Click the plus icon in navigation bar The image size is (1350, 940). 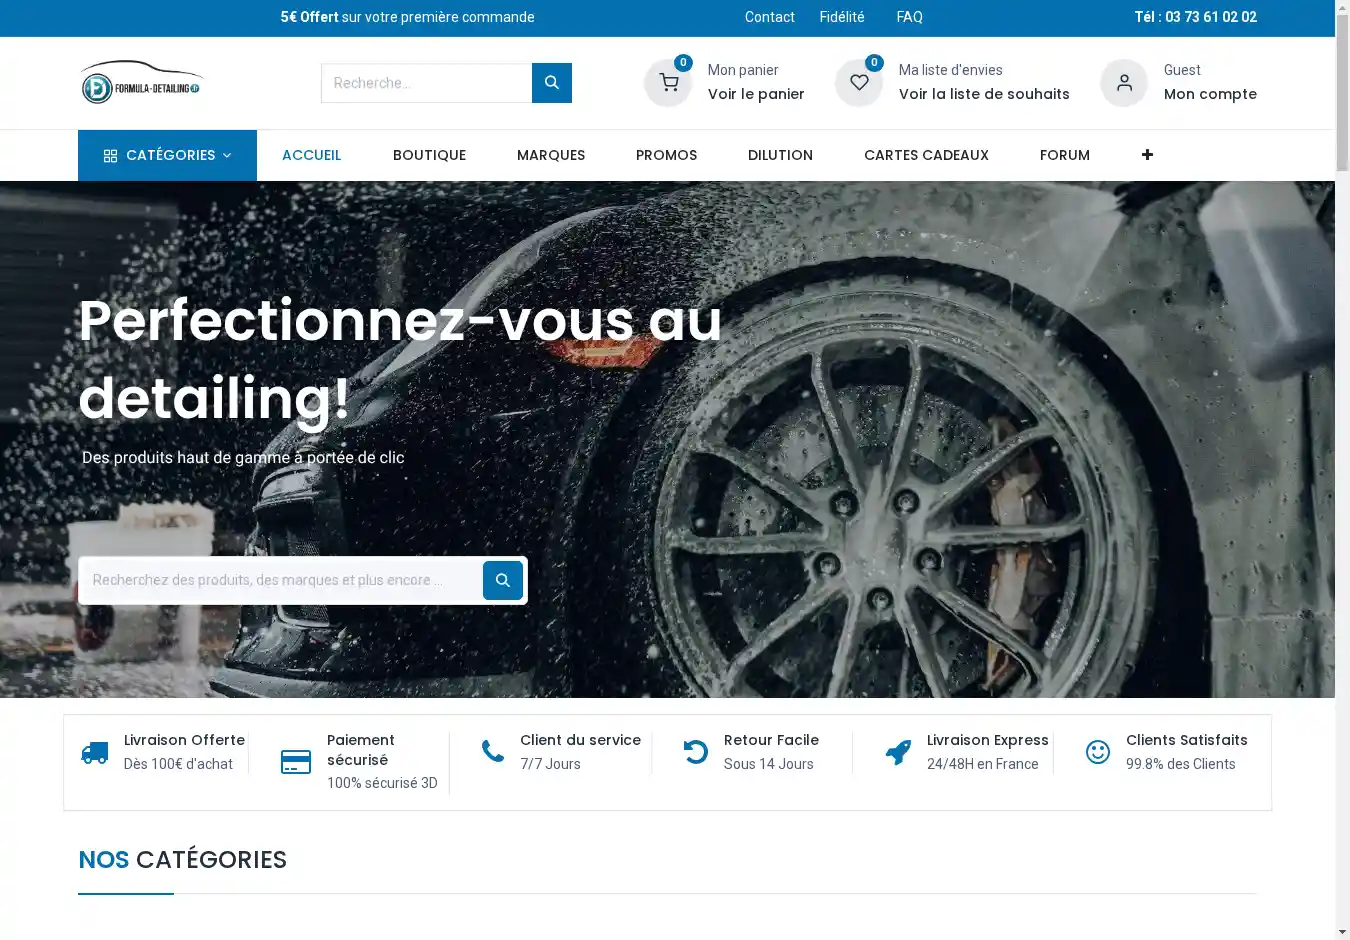[x=1147, y=155]
